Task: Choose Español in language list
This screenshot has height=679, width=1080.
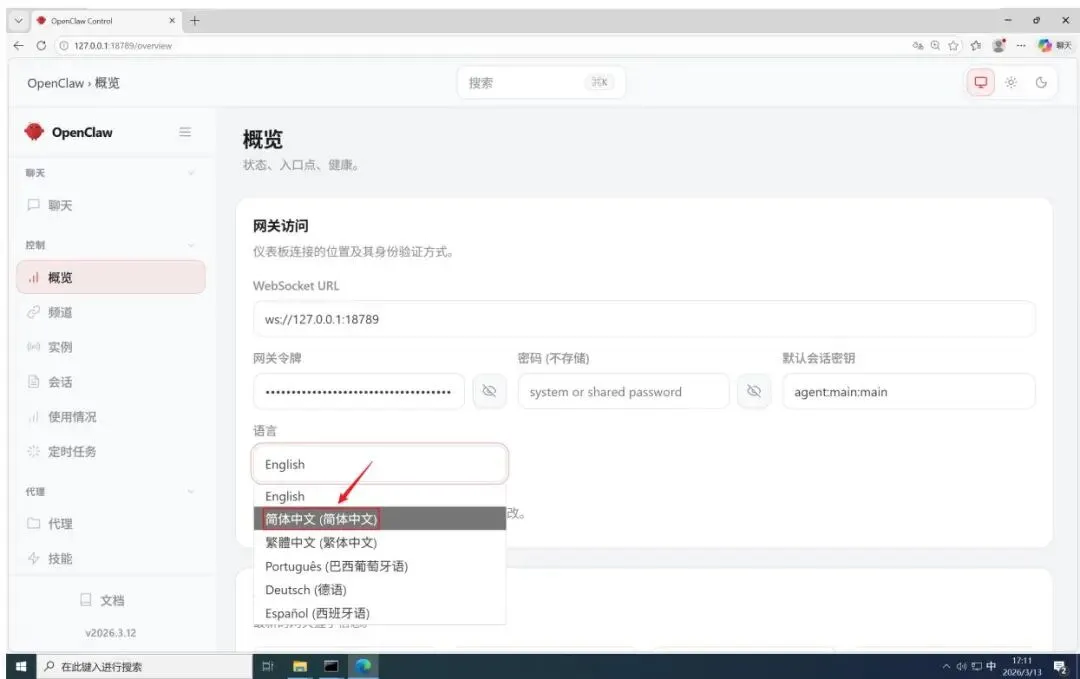Action: (x=380, y=613)
